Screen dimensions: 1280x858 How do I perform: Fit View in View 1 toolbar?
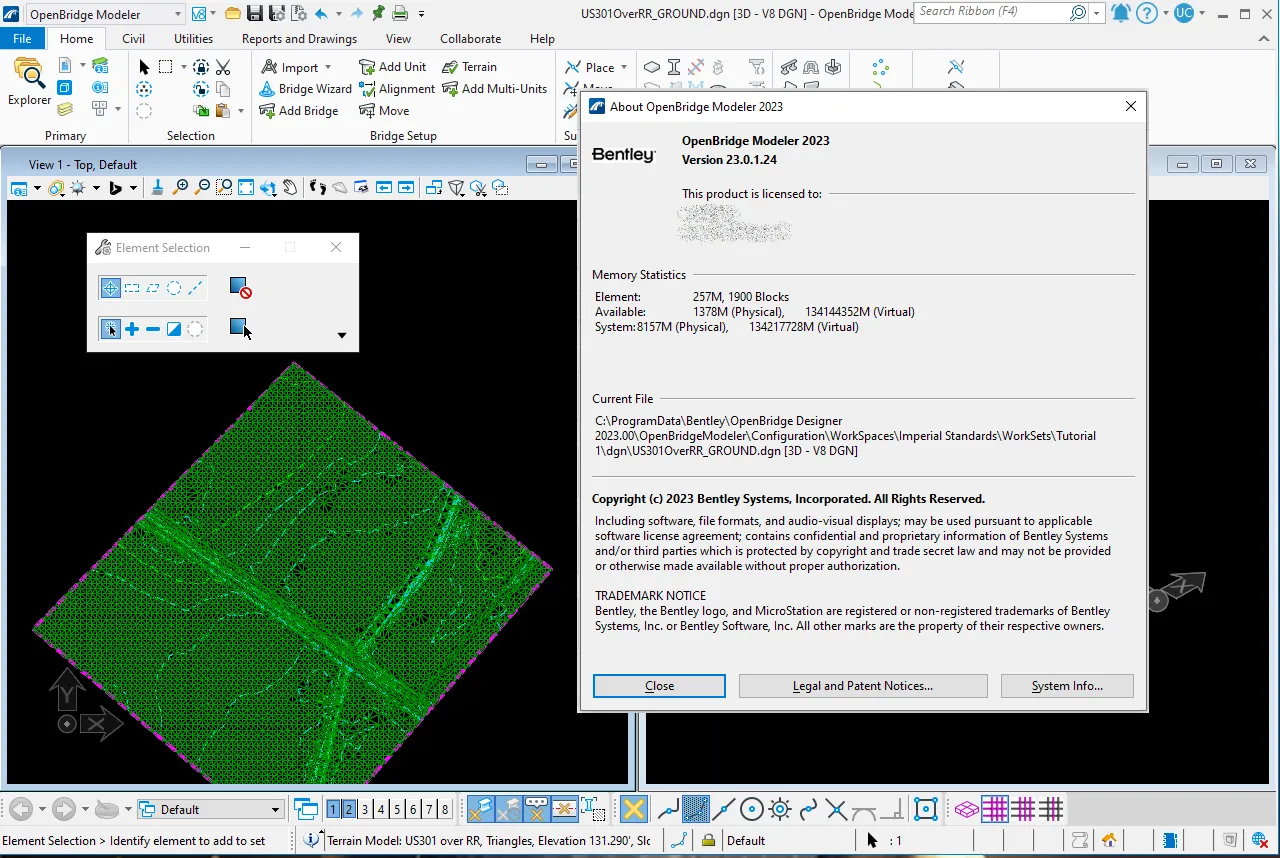246,187
